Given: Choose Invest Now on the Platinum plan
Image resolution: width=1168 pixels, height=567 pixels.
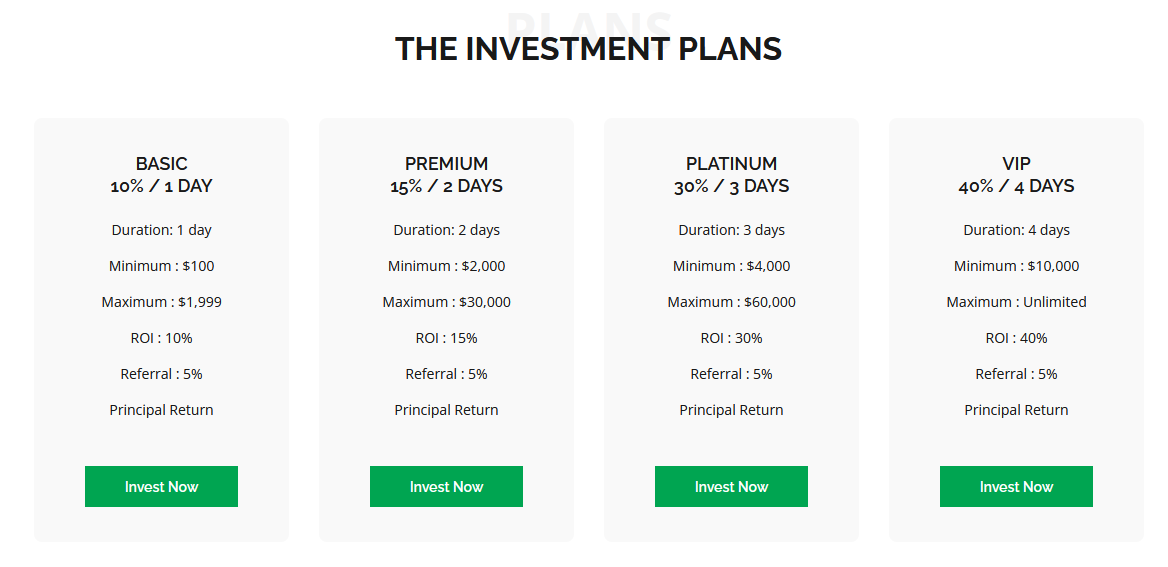Looking at the screenshot, I should pyautogui.click(x=731, y=487).
